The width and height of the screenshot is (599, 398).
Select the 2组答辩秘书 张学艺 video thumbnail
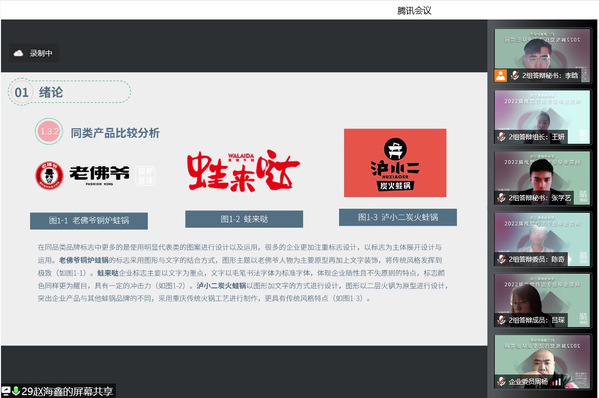pos(542,178)
